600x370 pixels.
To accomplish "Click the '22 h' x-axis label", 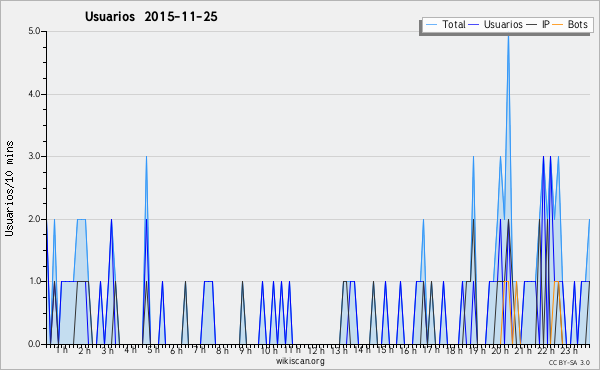I will tap(546, 350).
